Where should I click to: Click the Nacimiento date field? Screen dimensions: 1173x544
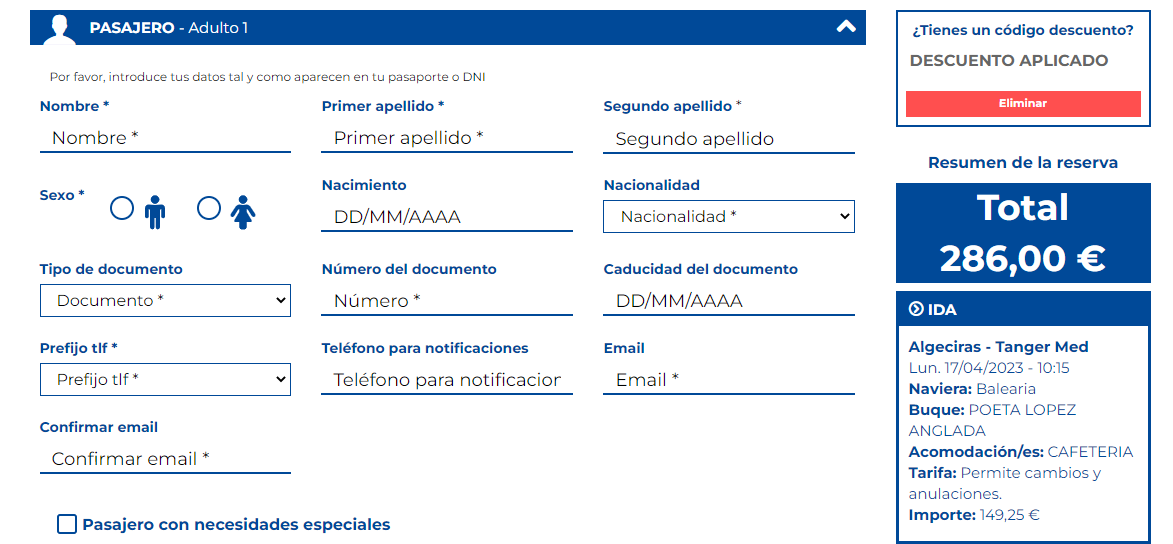pos(447,217)
